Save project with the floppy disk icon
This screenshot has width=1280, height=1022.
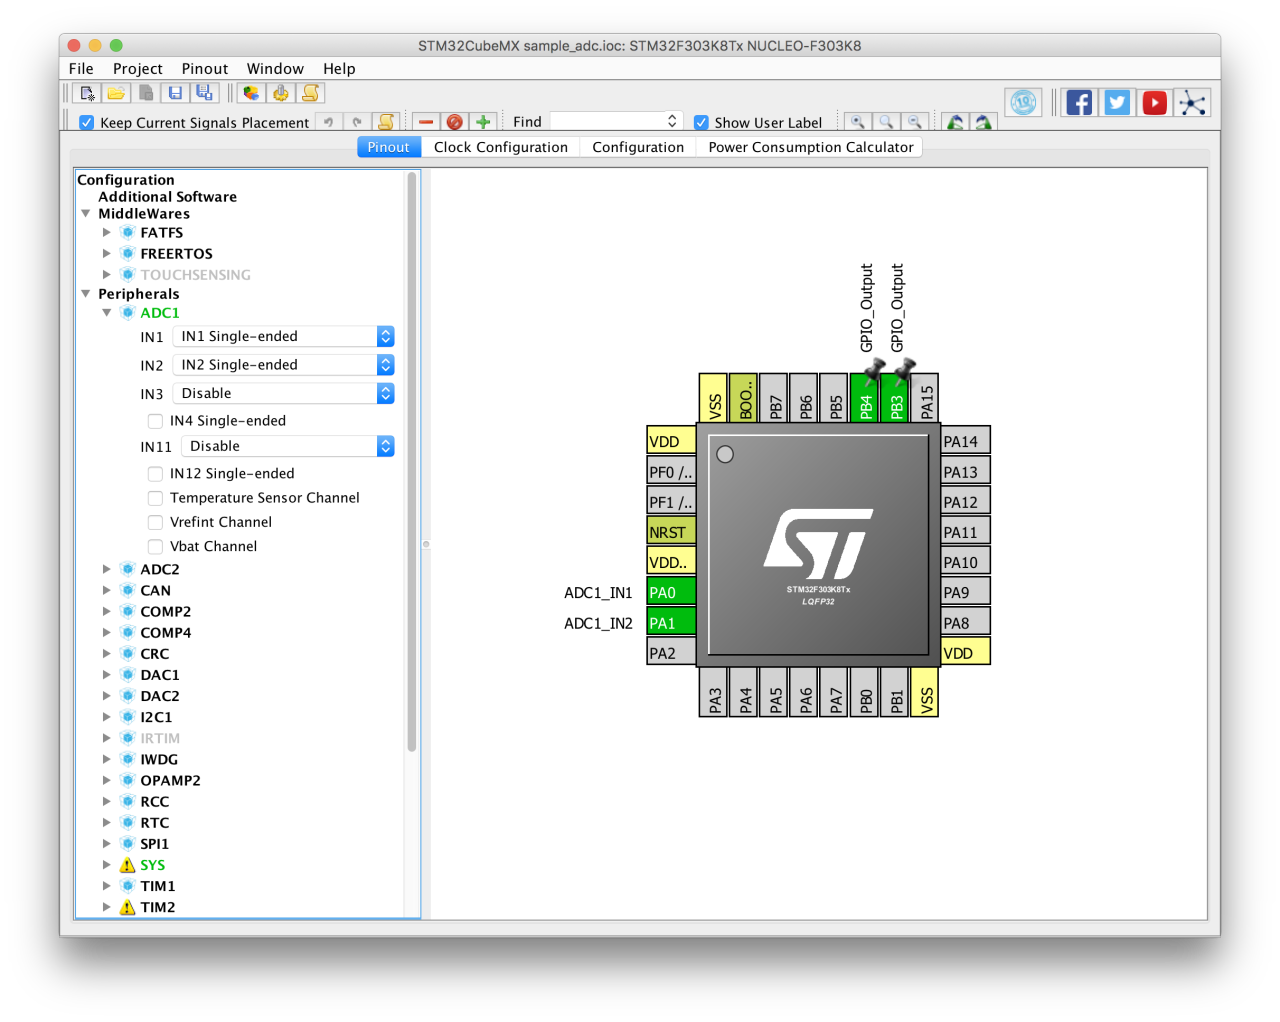(175, 93)
